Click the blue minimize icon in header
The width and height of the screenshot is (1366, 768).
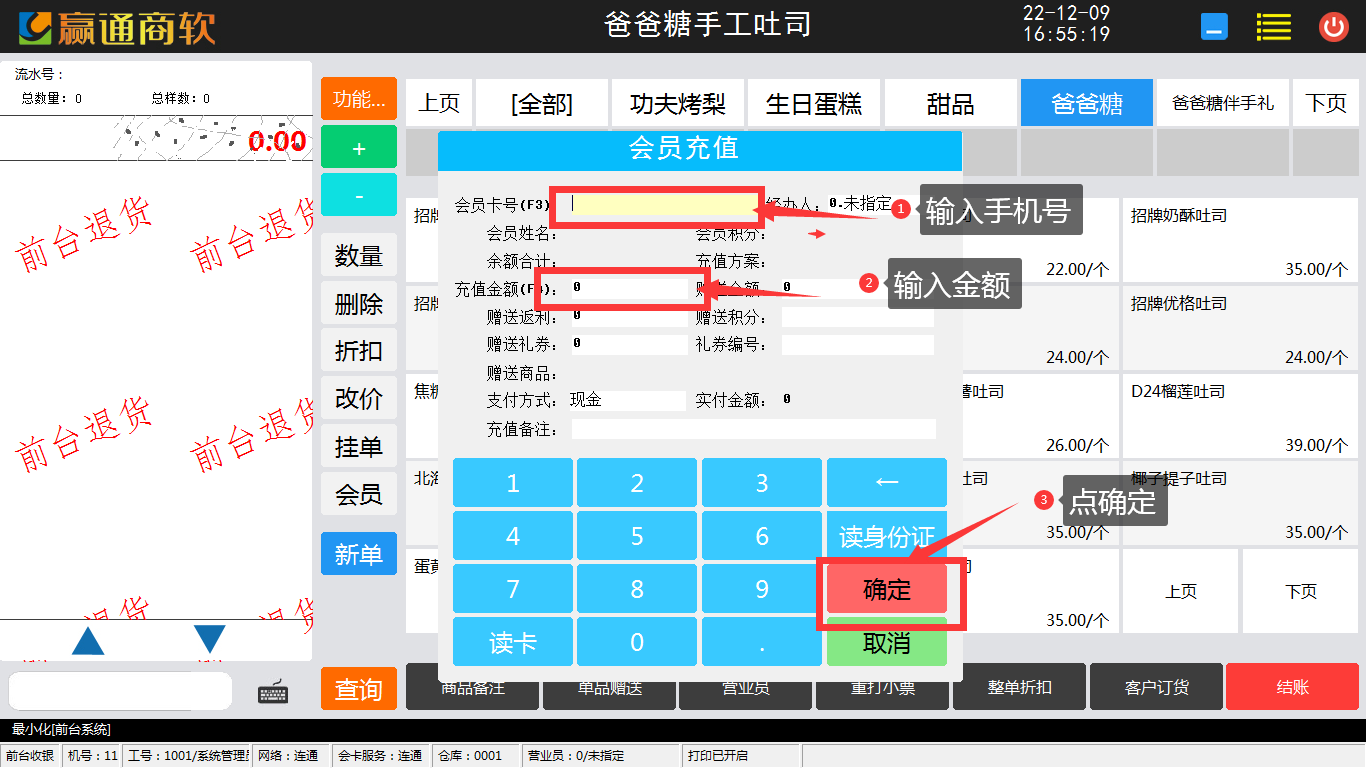[1215, 27]
